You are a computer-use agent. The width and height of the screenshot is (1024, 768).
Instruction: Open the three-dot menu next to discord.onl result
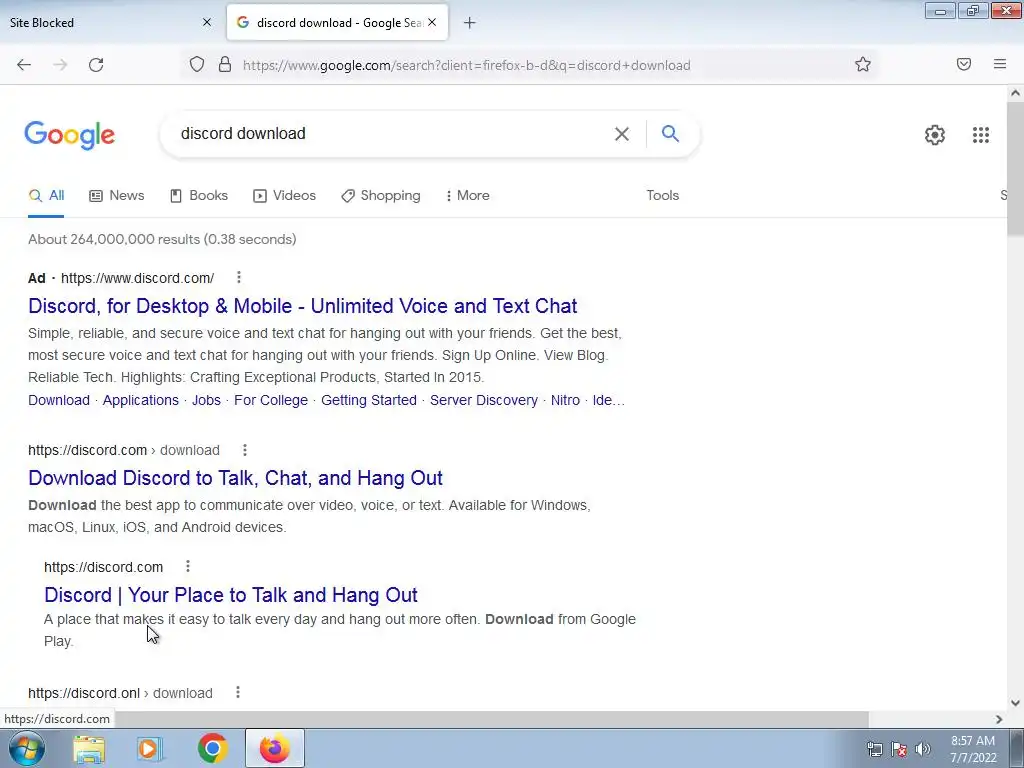(x=238, y=692)
